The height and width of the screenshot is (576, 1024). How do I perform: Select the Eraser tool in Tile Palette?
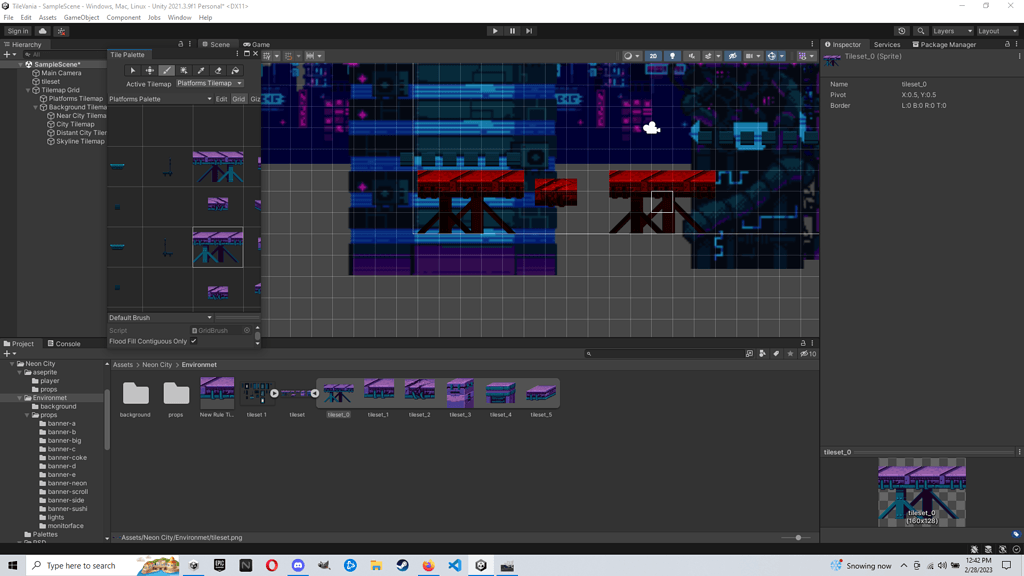pos(218,70)
